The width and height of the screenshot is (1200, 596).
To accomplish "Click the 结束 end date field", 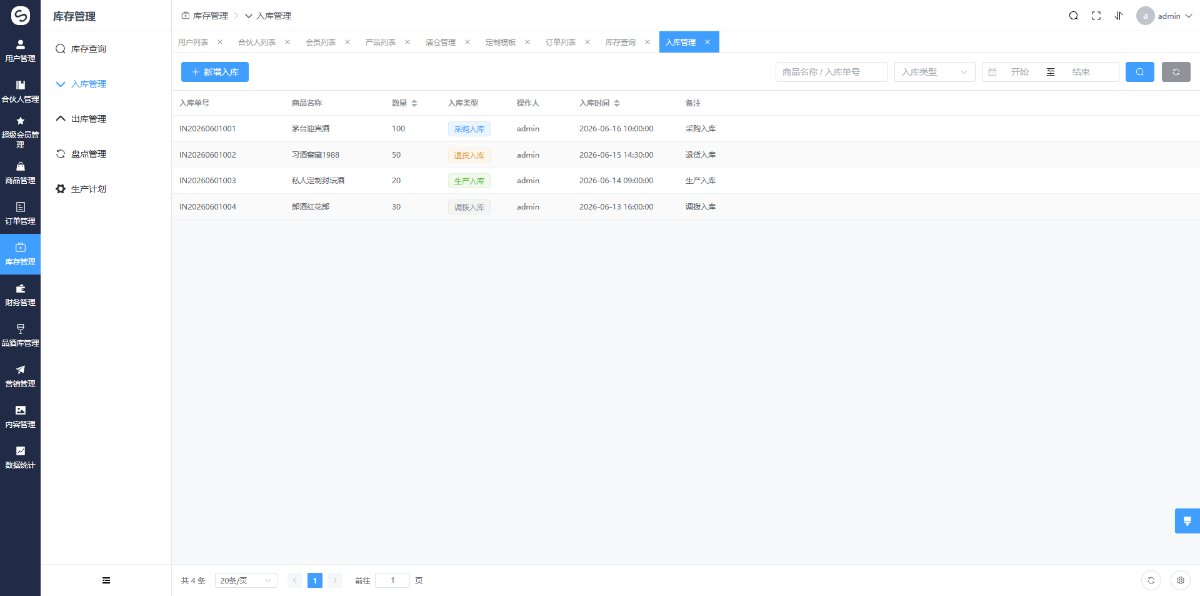I will point(1081,72).
